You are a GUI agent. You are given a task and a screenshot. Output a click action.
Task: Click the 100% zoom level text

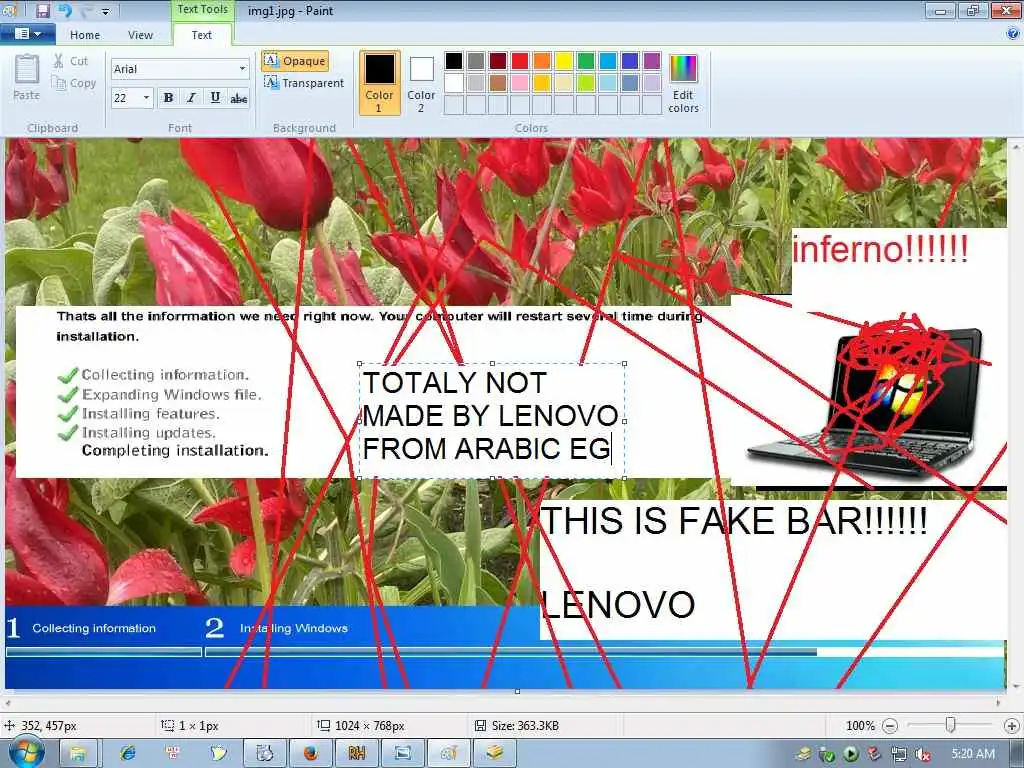point(859,726)
